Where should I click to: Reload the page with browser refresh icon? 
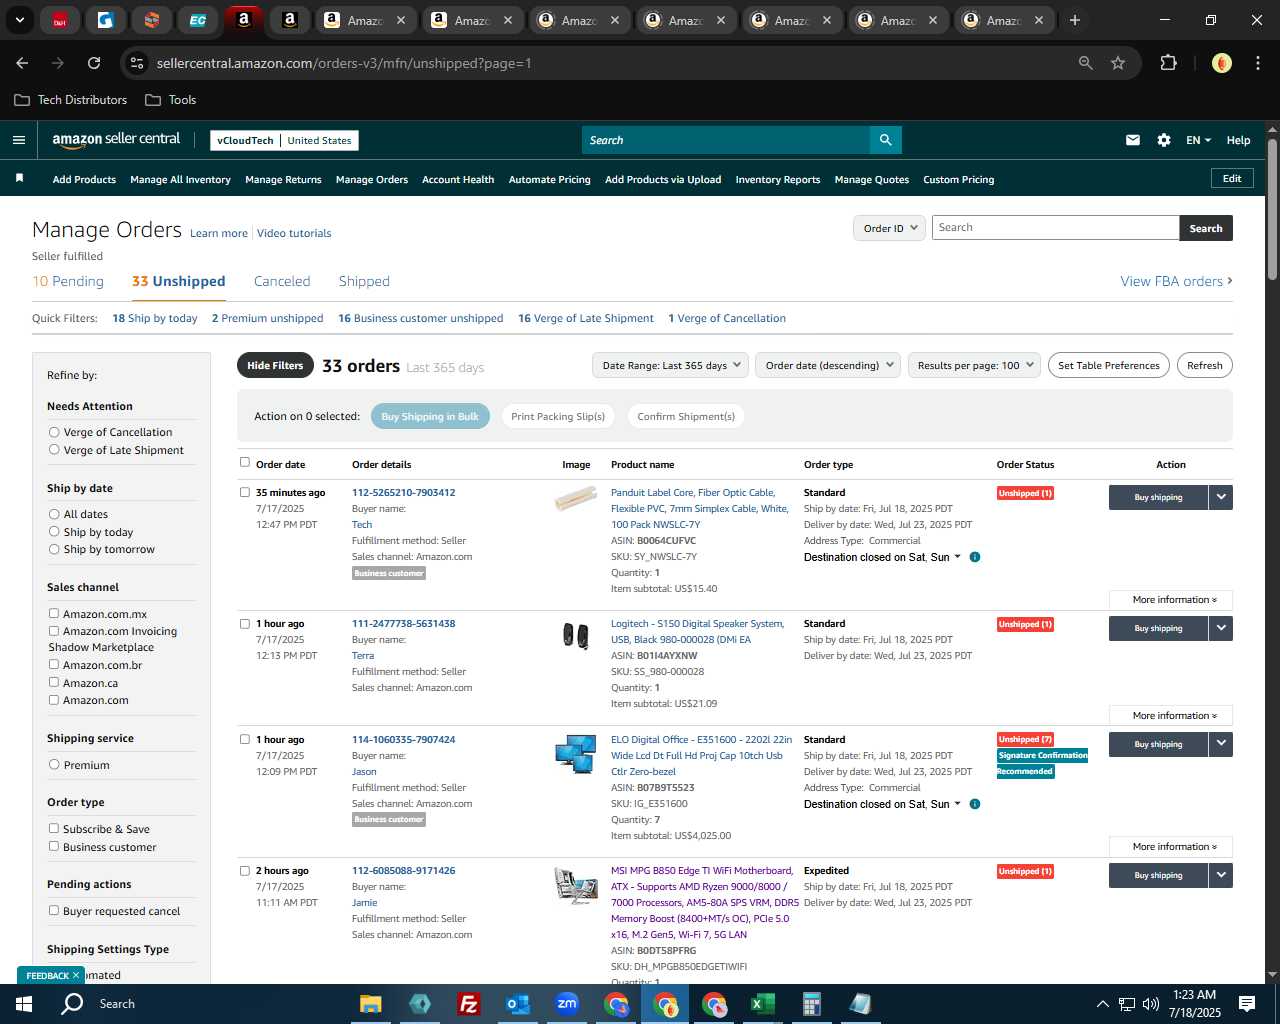pyautogui.click(x=94, y=63)
